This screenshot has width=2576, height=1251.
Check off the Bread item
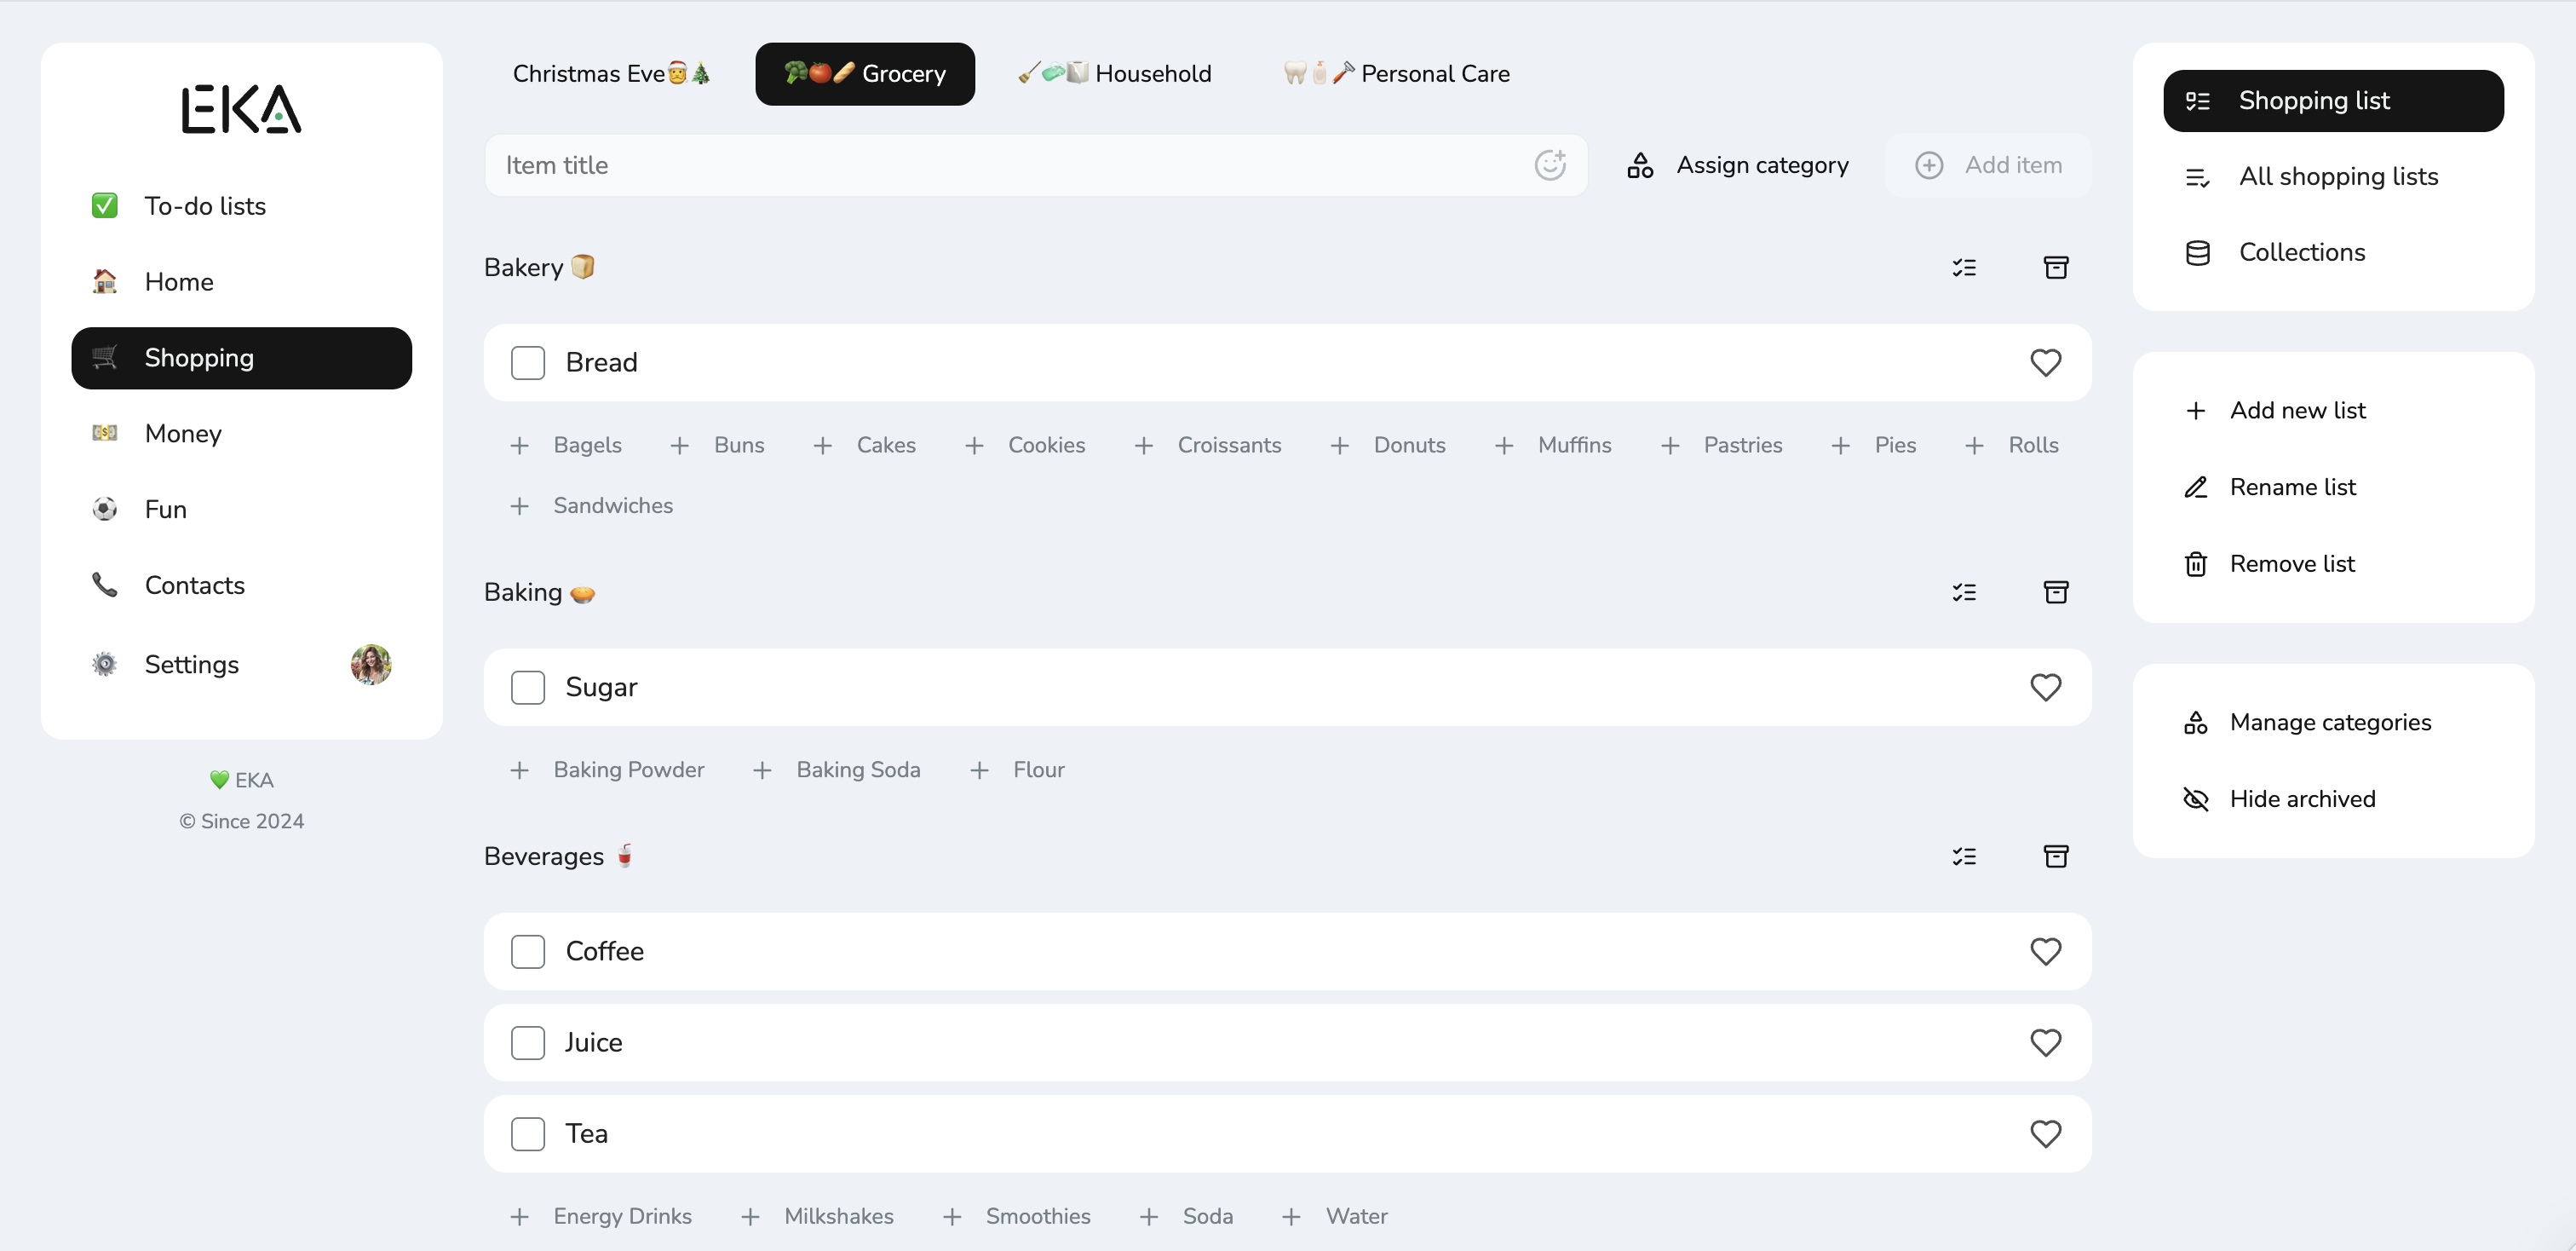click(527, 362)
